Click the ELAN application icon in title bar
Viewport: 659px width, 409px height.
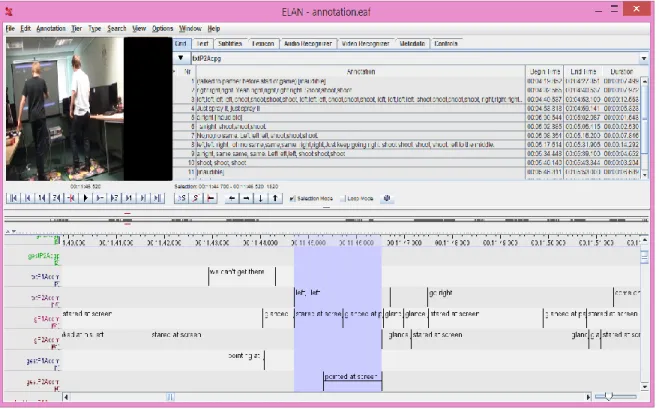9,11
